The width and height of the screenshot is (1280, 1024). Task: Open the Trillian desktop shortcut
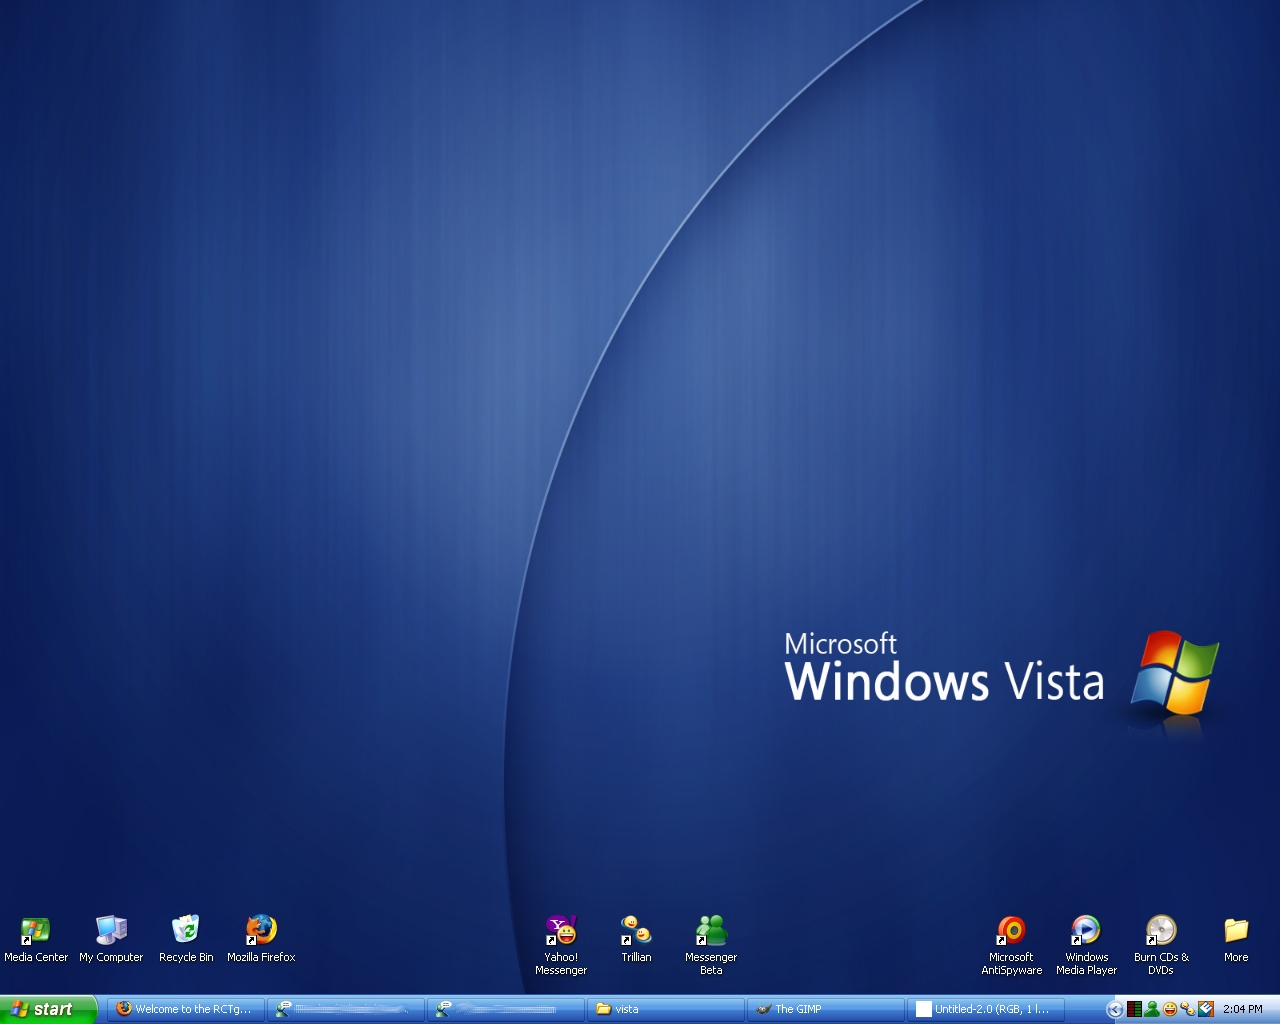point(636,931)
